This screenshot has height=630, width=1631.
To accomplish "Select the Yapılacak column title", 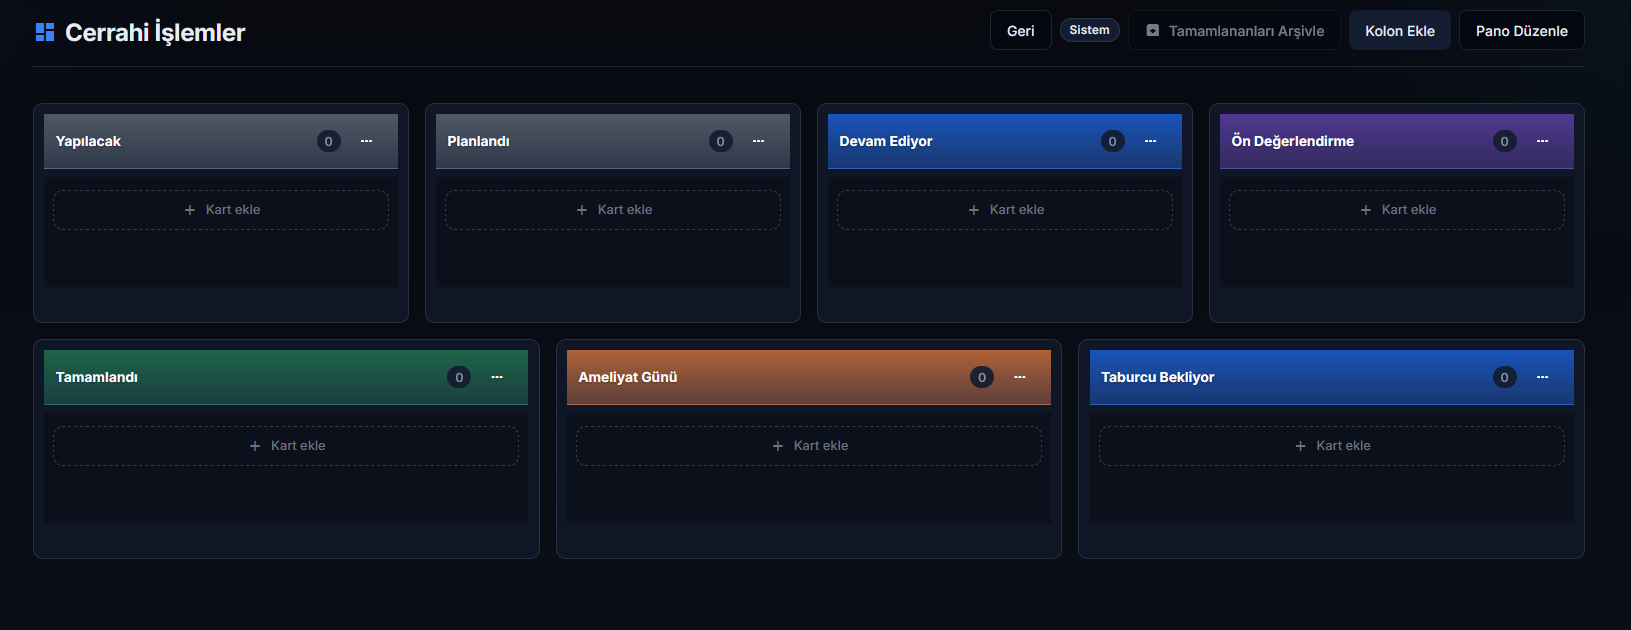I will point(88,141).
